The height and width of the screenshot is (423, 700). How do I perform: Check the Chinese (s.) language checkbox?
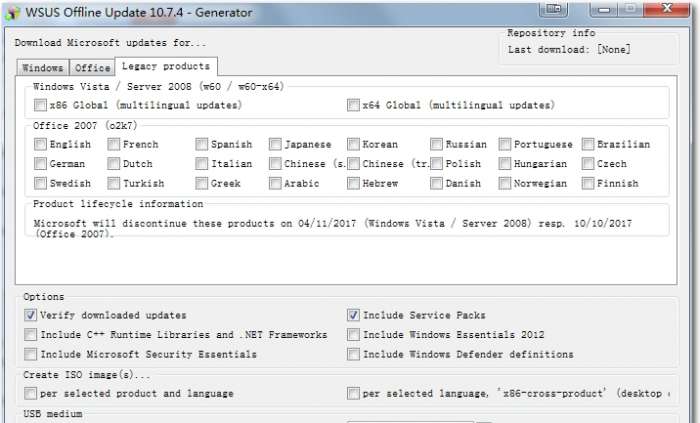[x=275, y=164]
